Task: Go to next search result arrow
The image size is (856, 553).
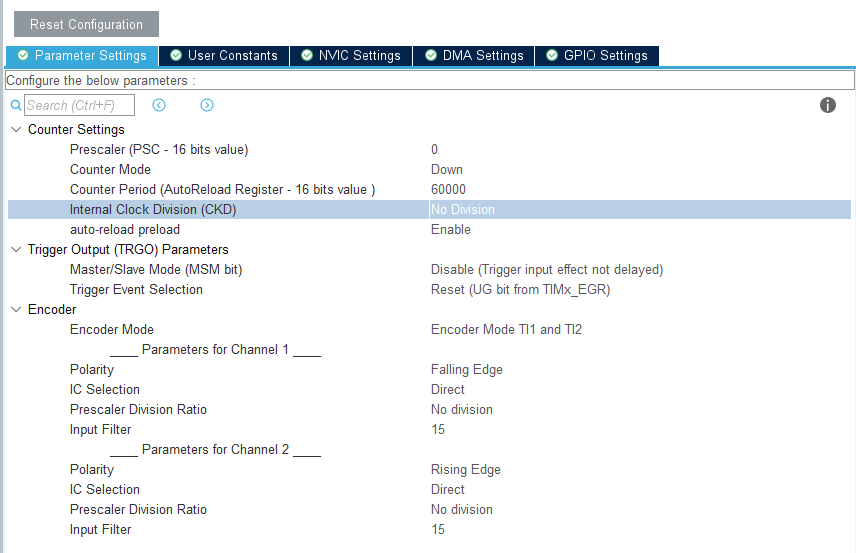Action: pyautogui.click(x=207, y=105)
